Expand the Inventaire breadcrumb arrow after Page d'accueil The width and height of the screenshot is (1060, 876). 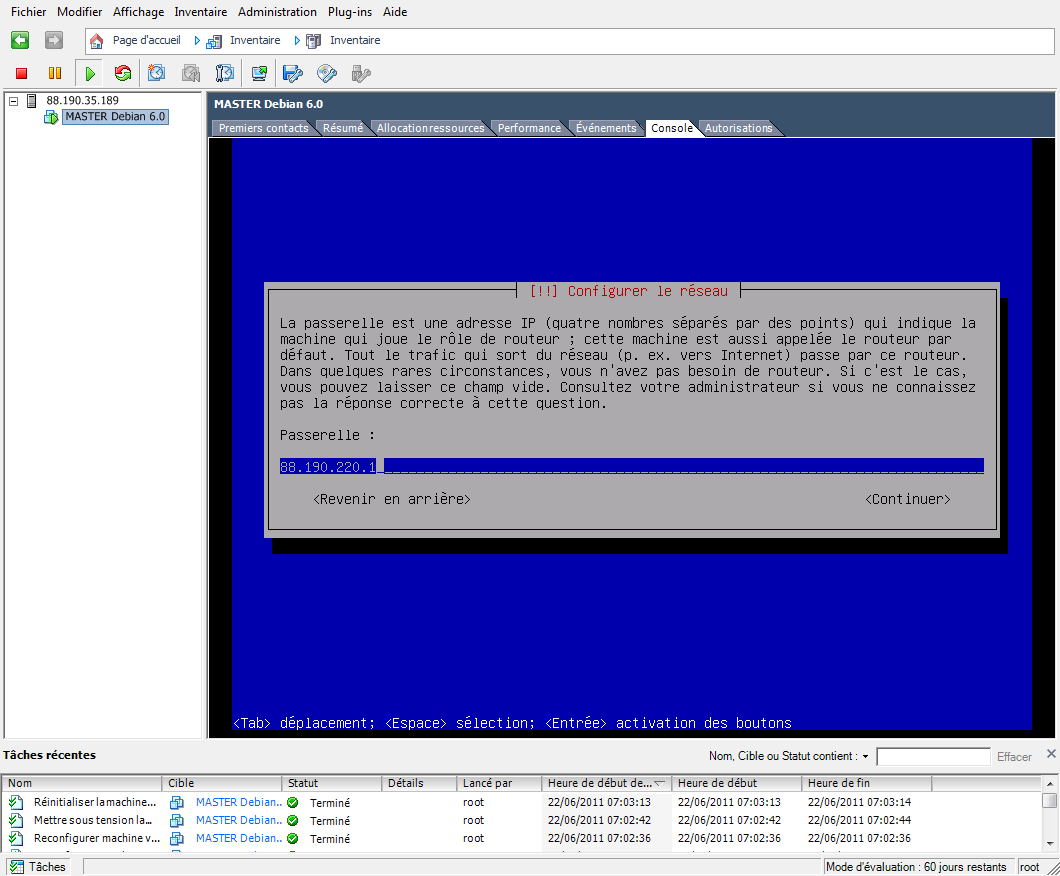tap(197, 41)
